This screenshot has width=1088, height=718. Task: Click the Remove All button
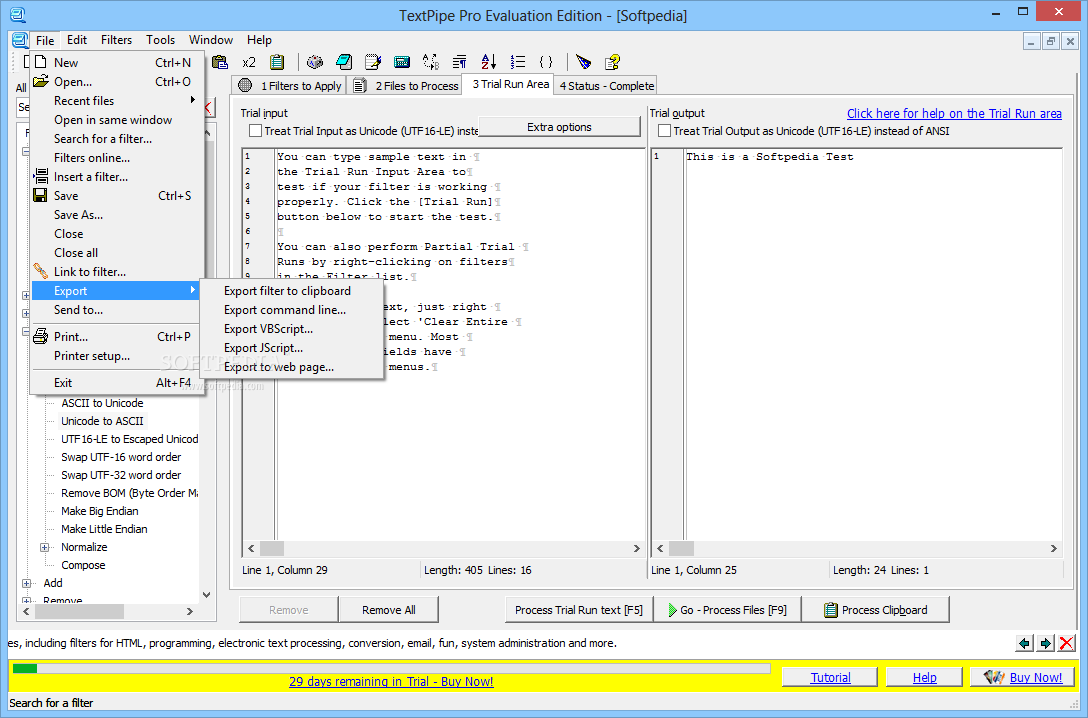point(389,610)
